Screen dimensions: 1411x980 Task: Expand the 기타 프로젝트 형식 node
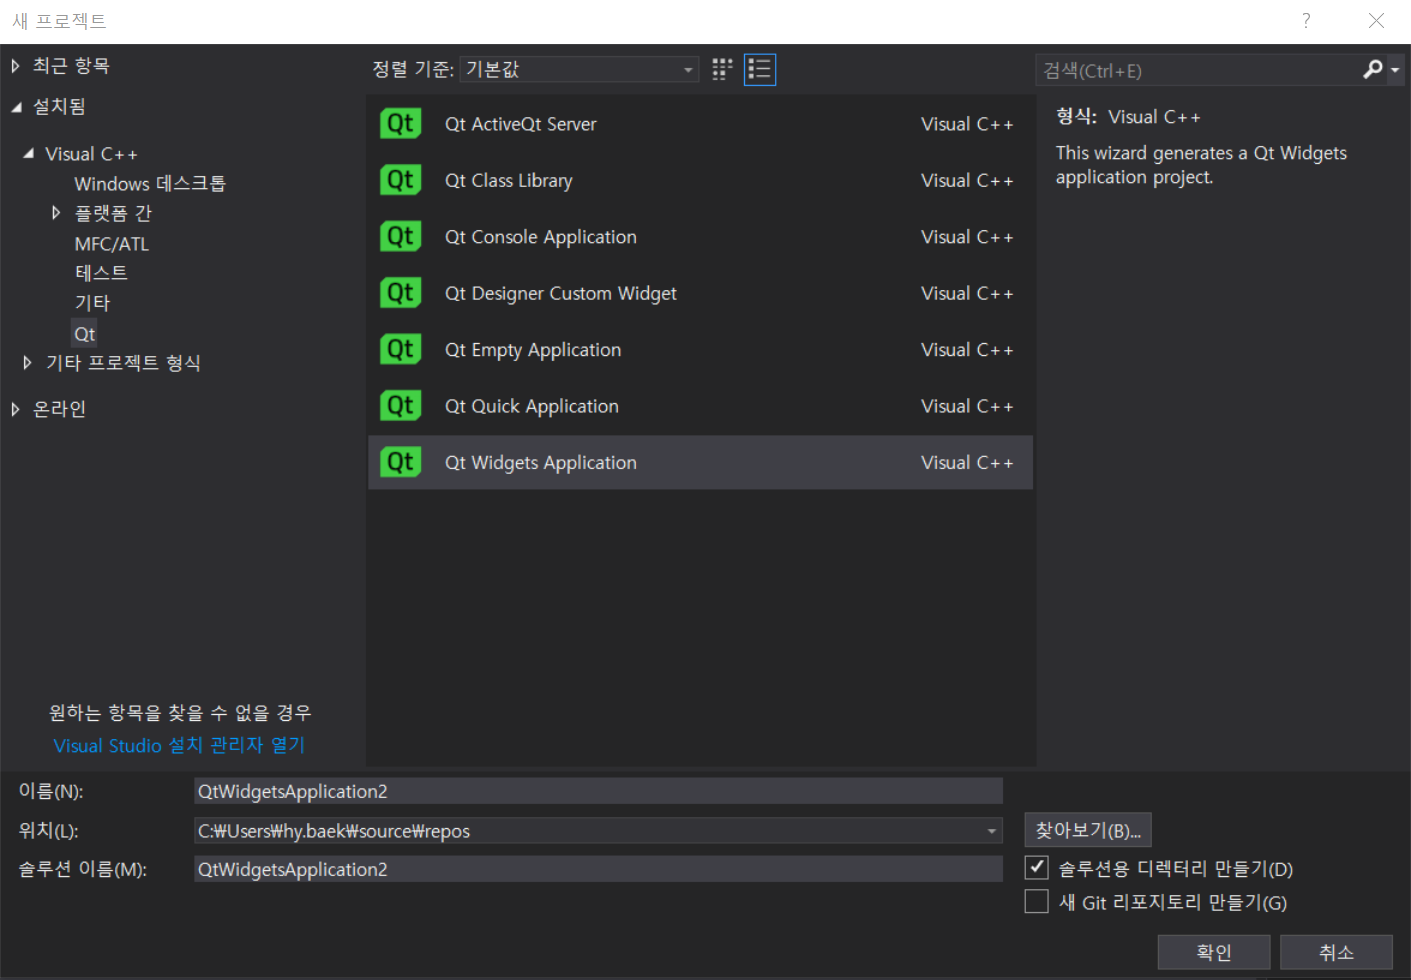coord(27,363)
